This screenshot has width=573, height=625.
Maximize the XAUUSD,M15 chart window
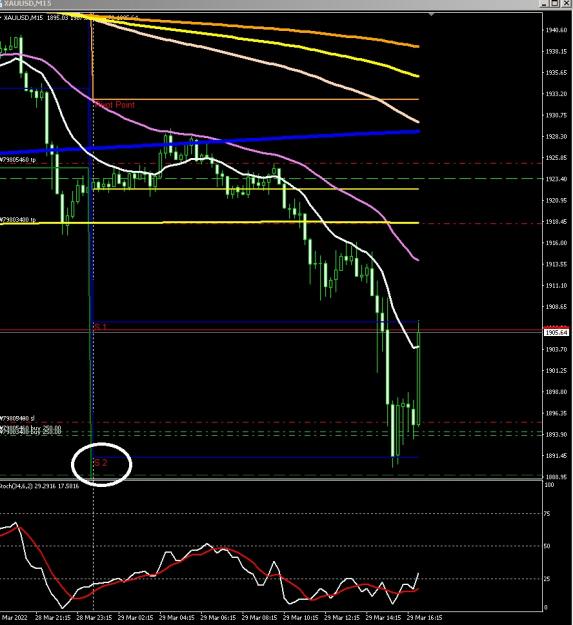point(555,4)
